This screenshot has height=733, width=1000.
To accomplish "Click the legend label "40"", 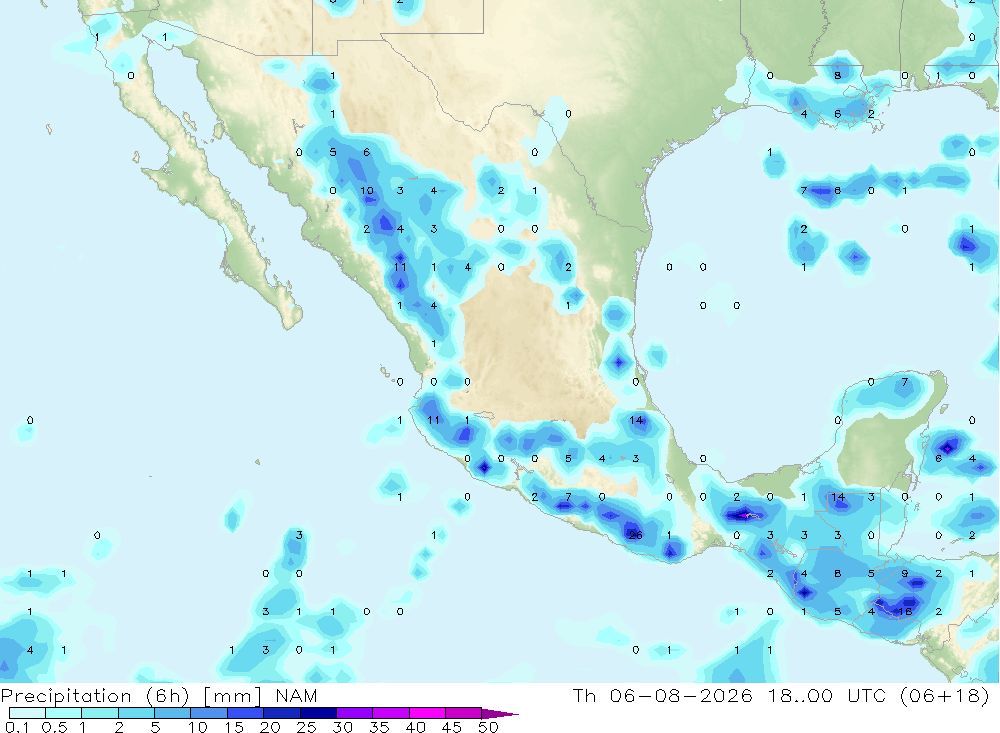I will [415, 727].
